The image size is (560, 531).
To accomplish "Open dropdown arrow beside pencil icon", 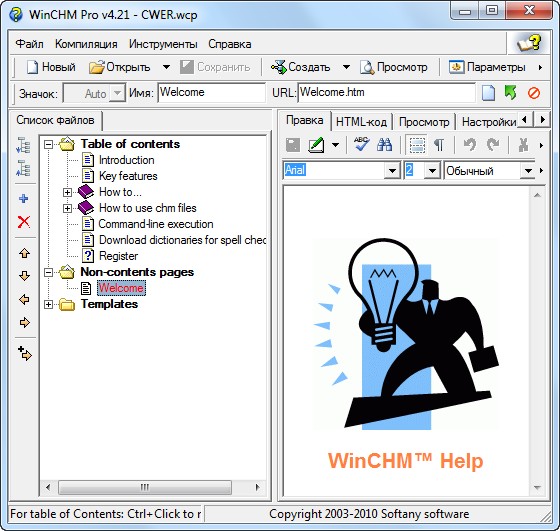I will 335,145.
